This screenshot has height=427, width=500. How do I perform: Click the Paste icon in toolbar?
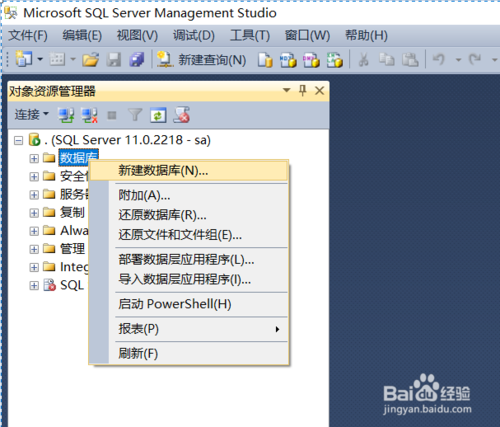tap(410, 60)
